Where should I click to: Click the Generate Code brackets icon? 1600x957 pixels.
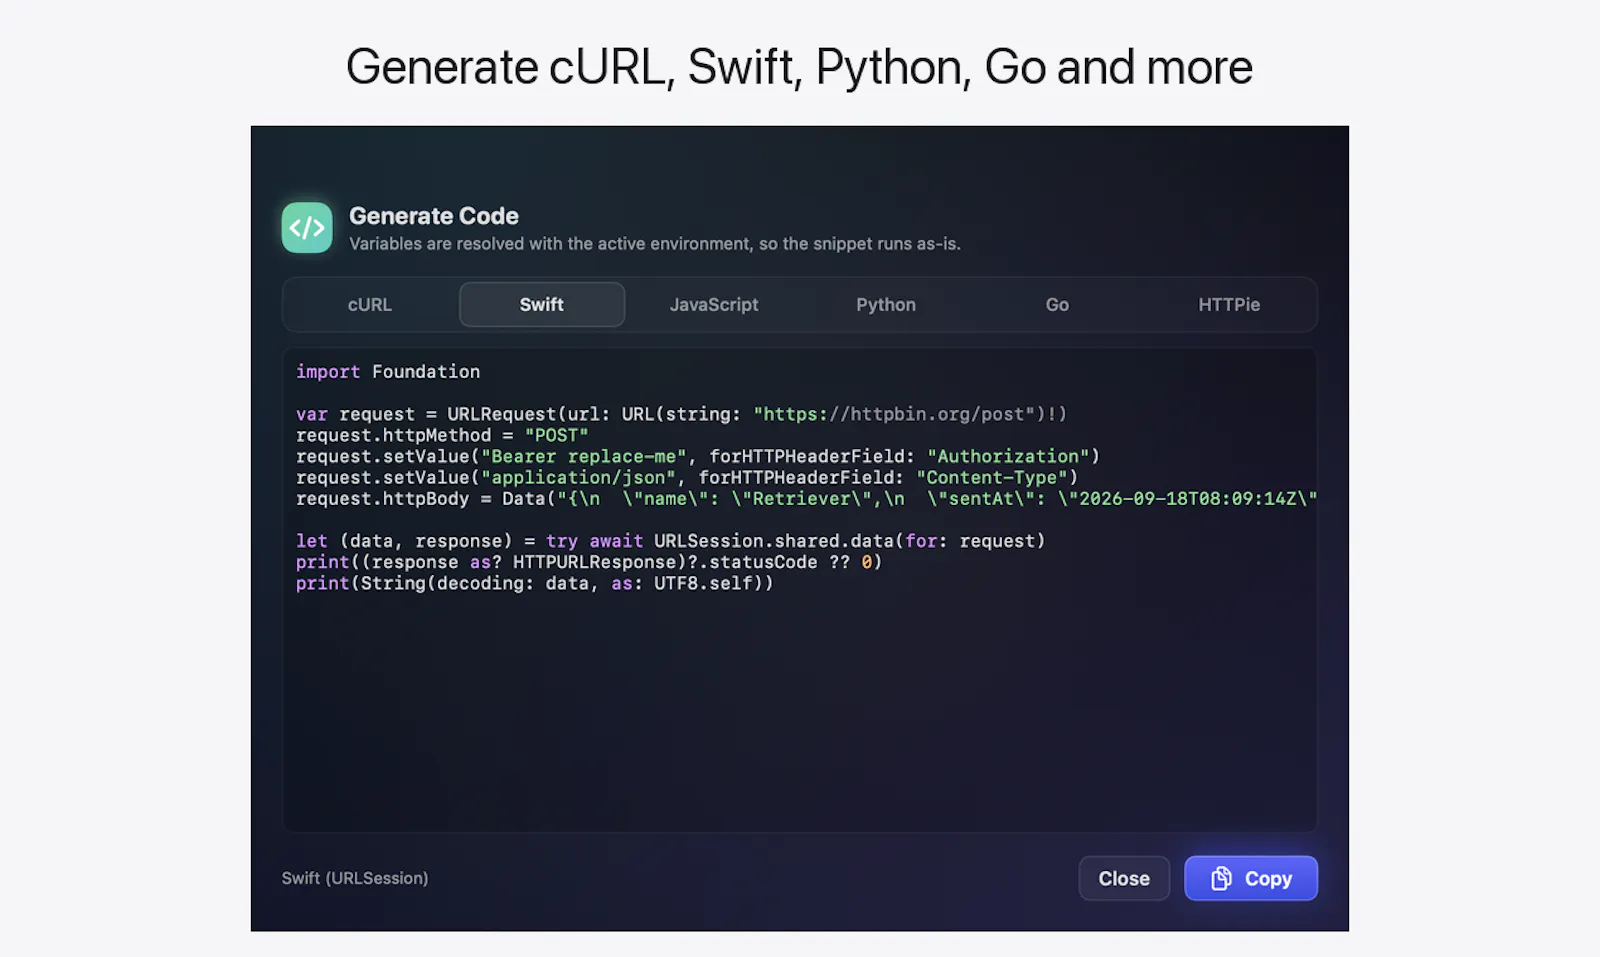point(307,228)
